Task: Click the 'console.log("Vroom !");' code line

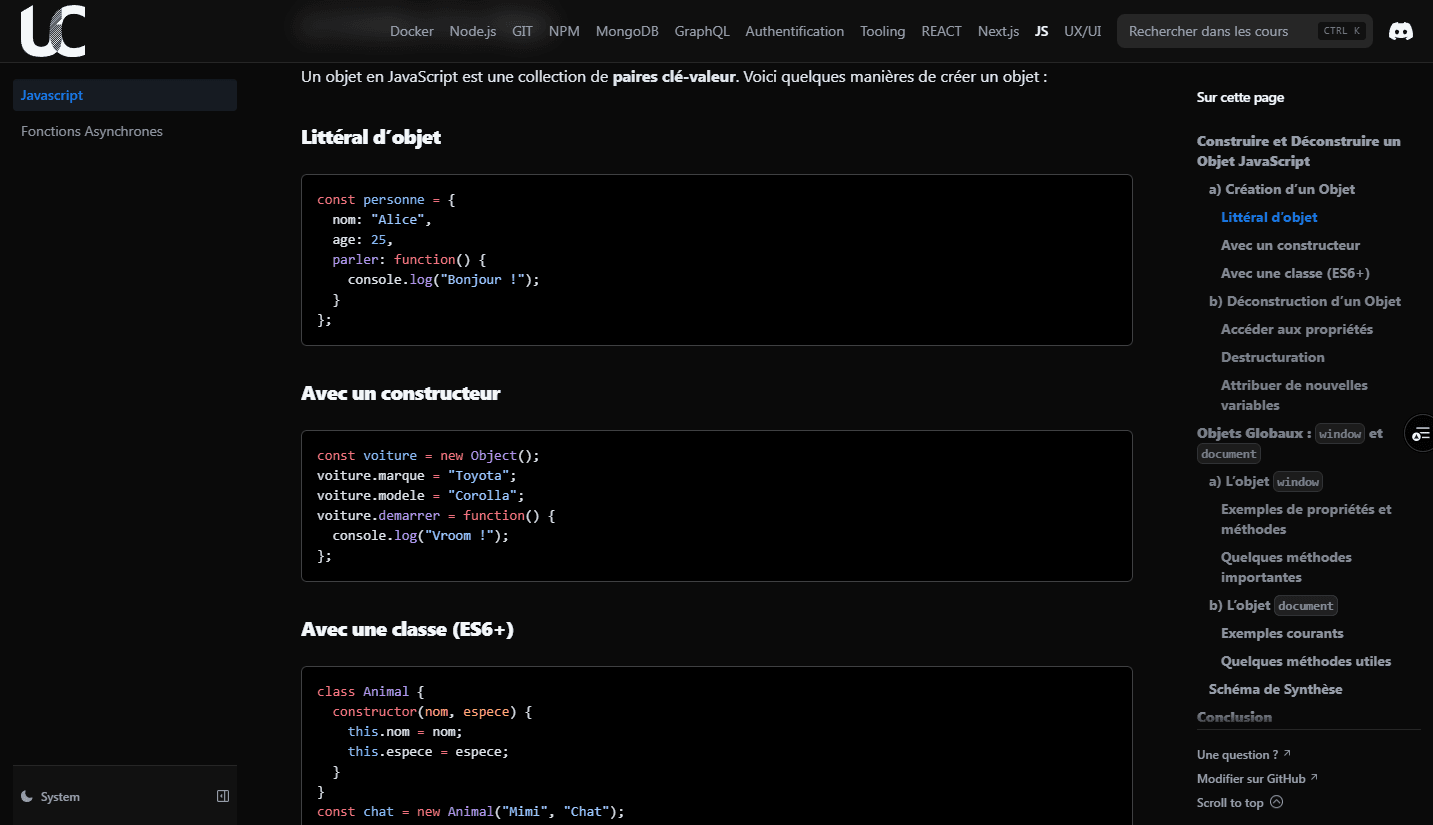Action: pyautogui.click(x=420, y=535)
